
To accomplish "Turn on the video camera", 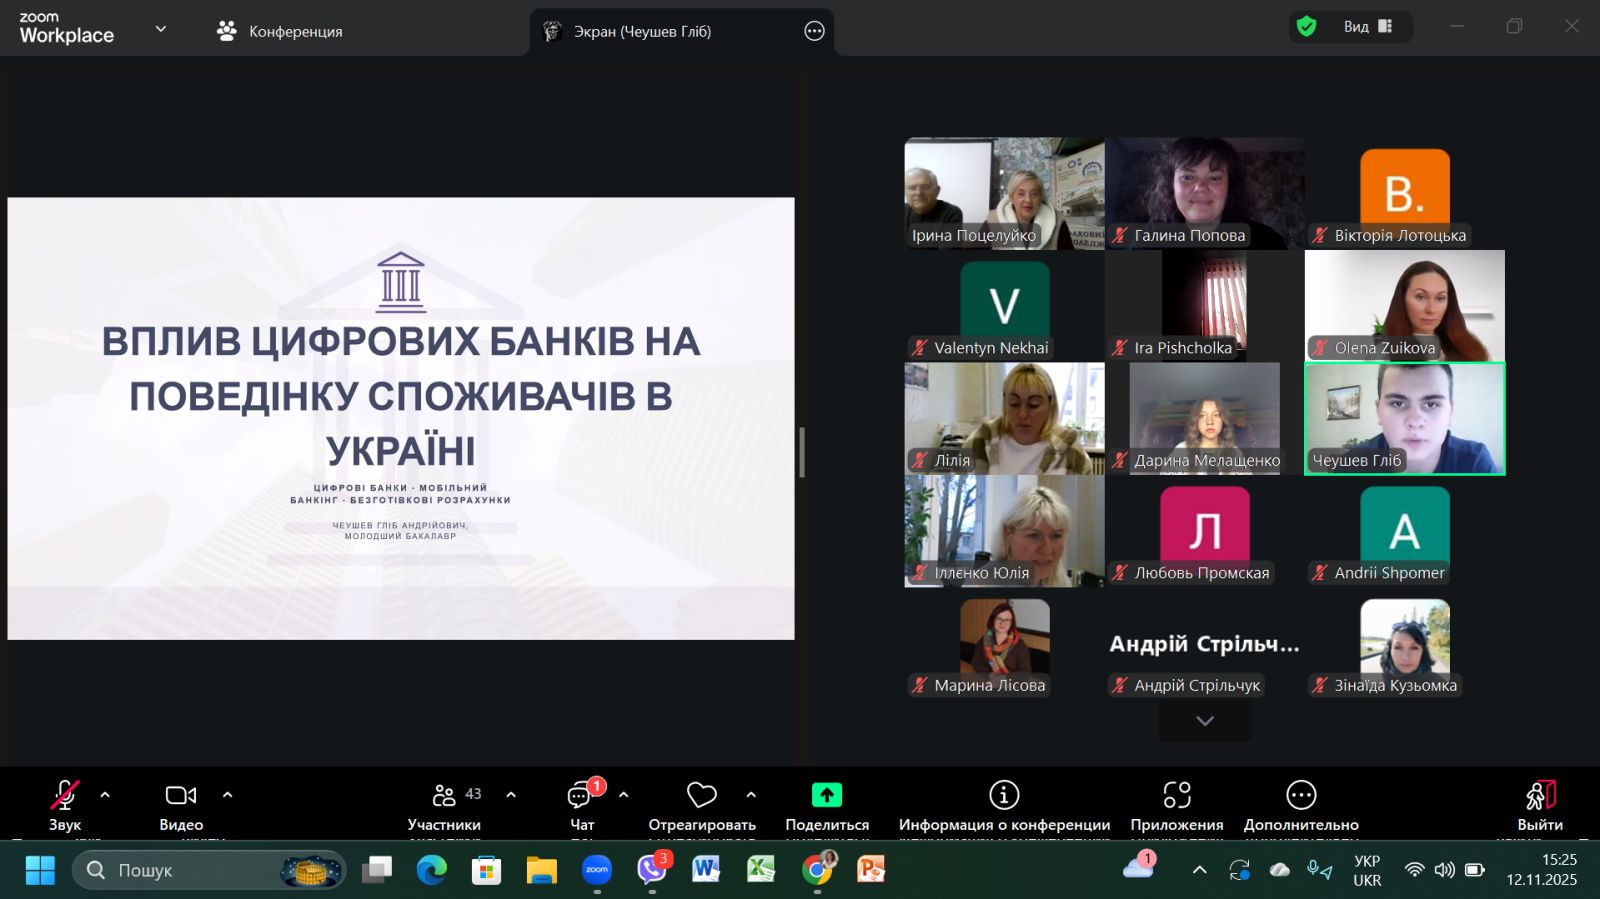I will (180, 795).
